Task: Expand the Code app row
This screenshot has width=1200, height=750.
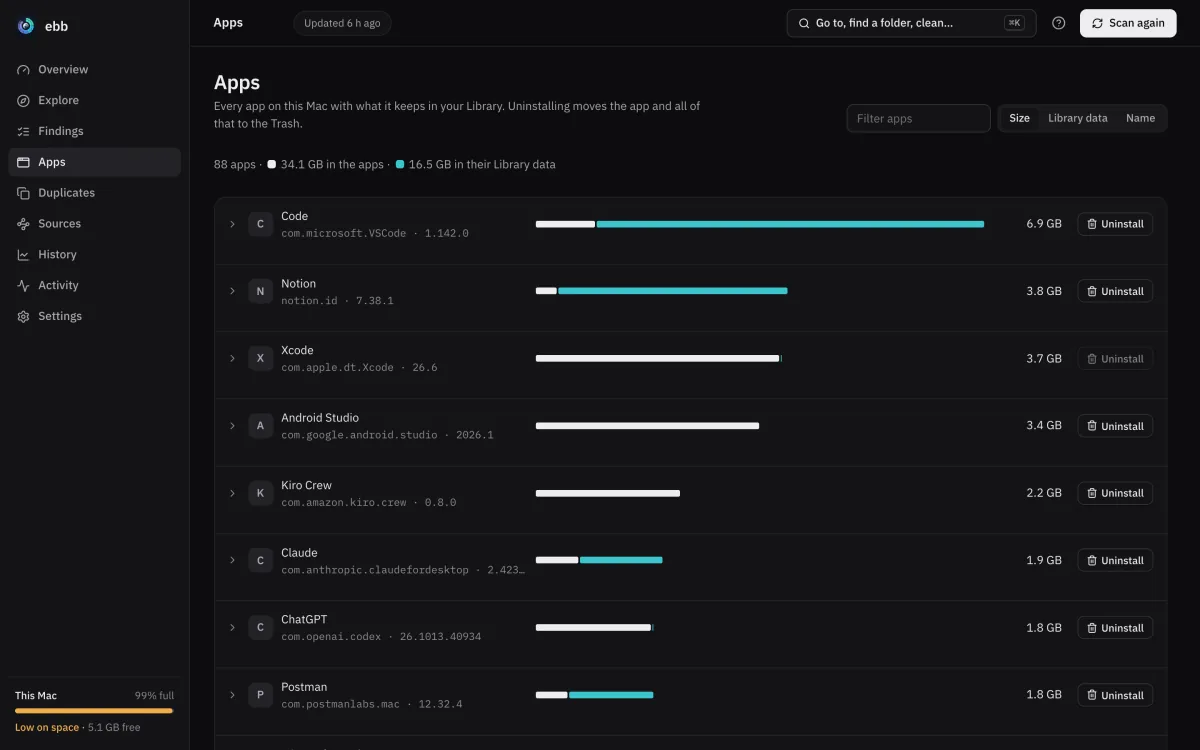Action: (232, 224)
